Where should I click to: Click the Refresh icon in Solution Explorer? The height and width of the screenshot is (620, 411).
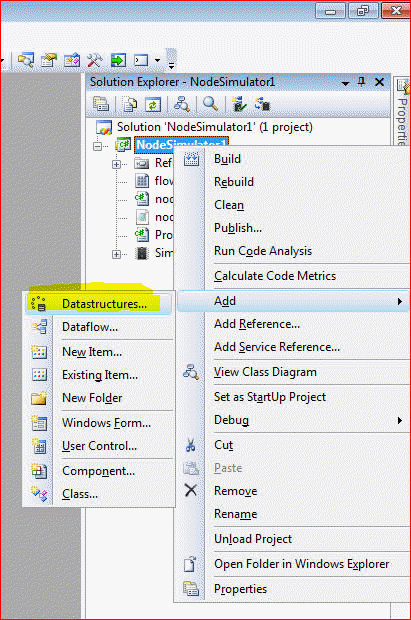[152, 105]
